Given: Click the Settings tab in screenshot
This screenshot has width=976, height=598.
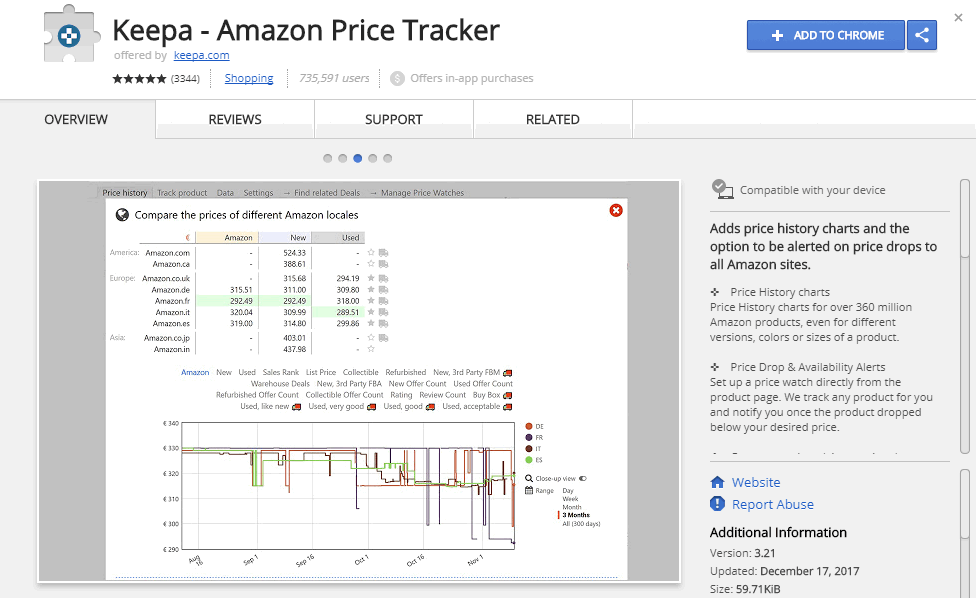Looking at the screenshot, I should [258, 192].
